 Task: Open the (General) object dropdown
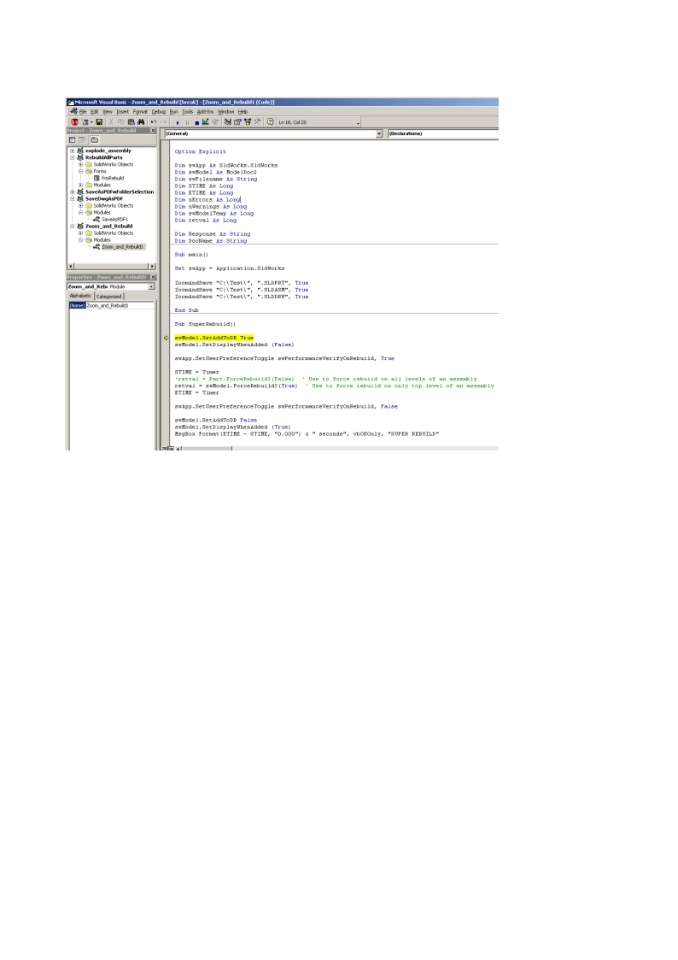coord(379,133)
